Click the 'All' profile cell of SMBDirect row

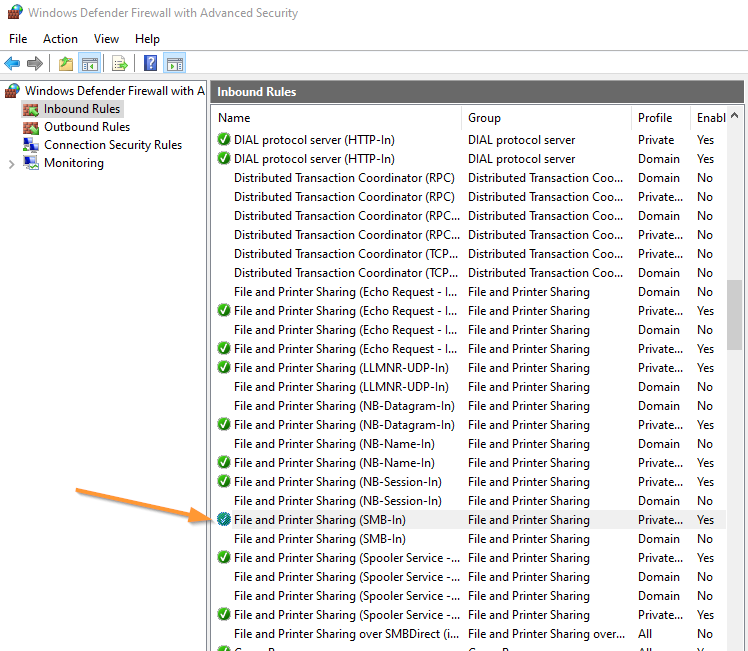[x=645, y=634]
